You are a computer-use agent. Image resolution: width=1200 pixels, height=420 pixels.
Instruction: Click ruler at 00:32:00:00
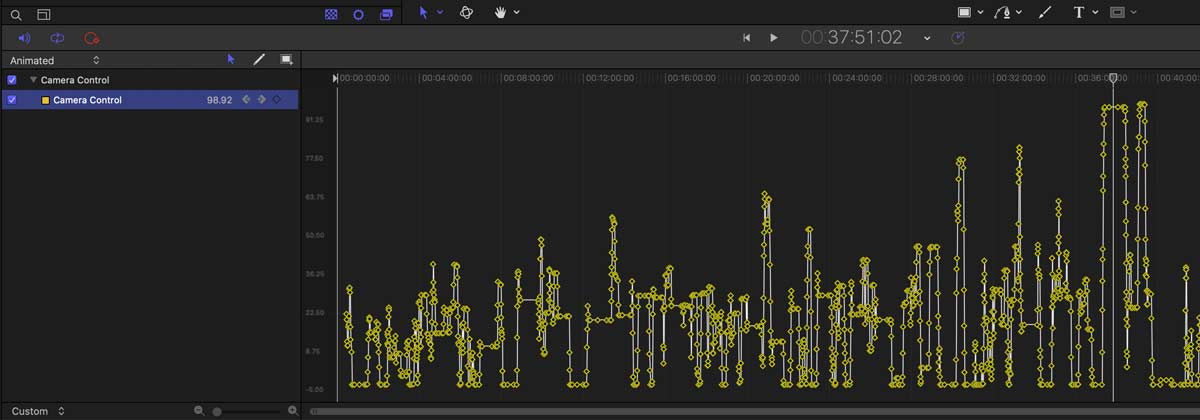click(1022, 78)
